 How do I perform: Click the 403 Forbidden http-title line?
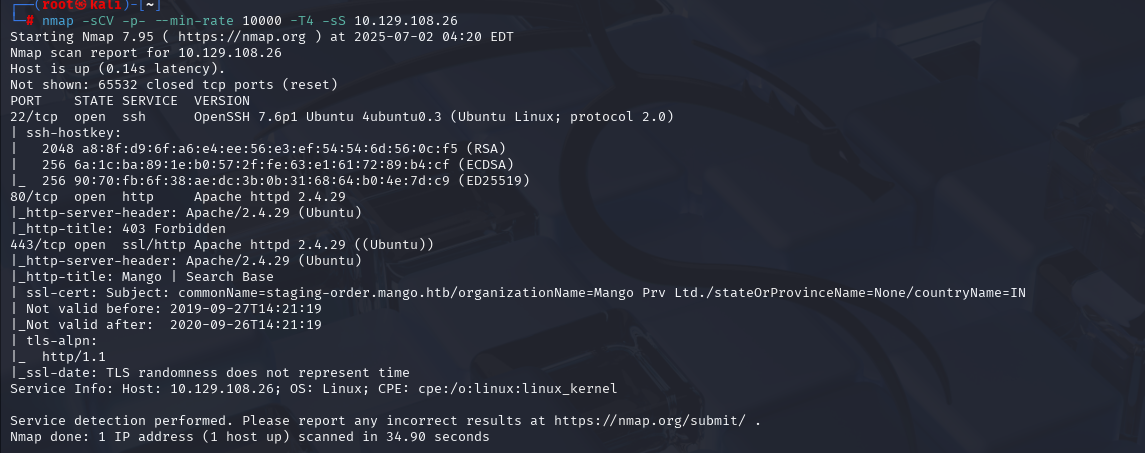pyautogui.click(x=118, y=229)
